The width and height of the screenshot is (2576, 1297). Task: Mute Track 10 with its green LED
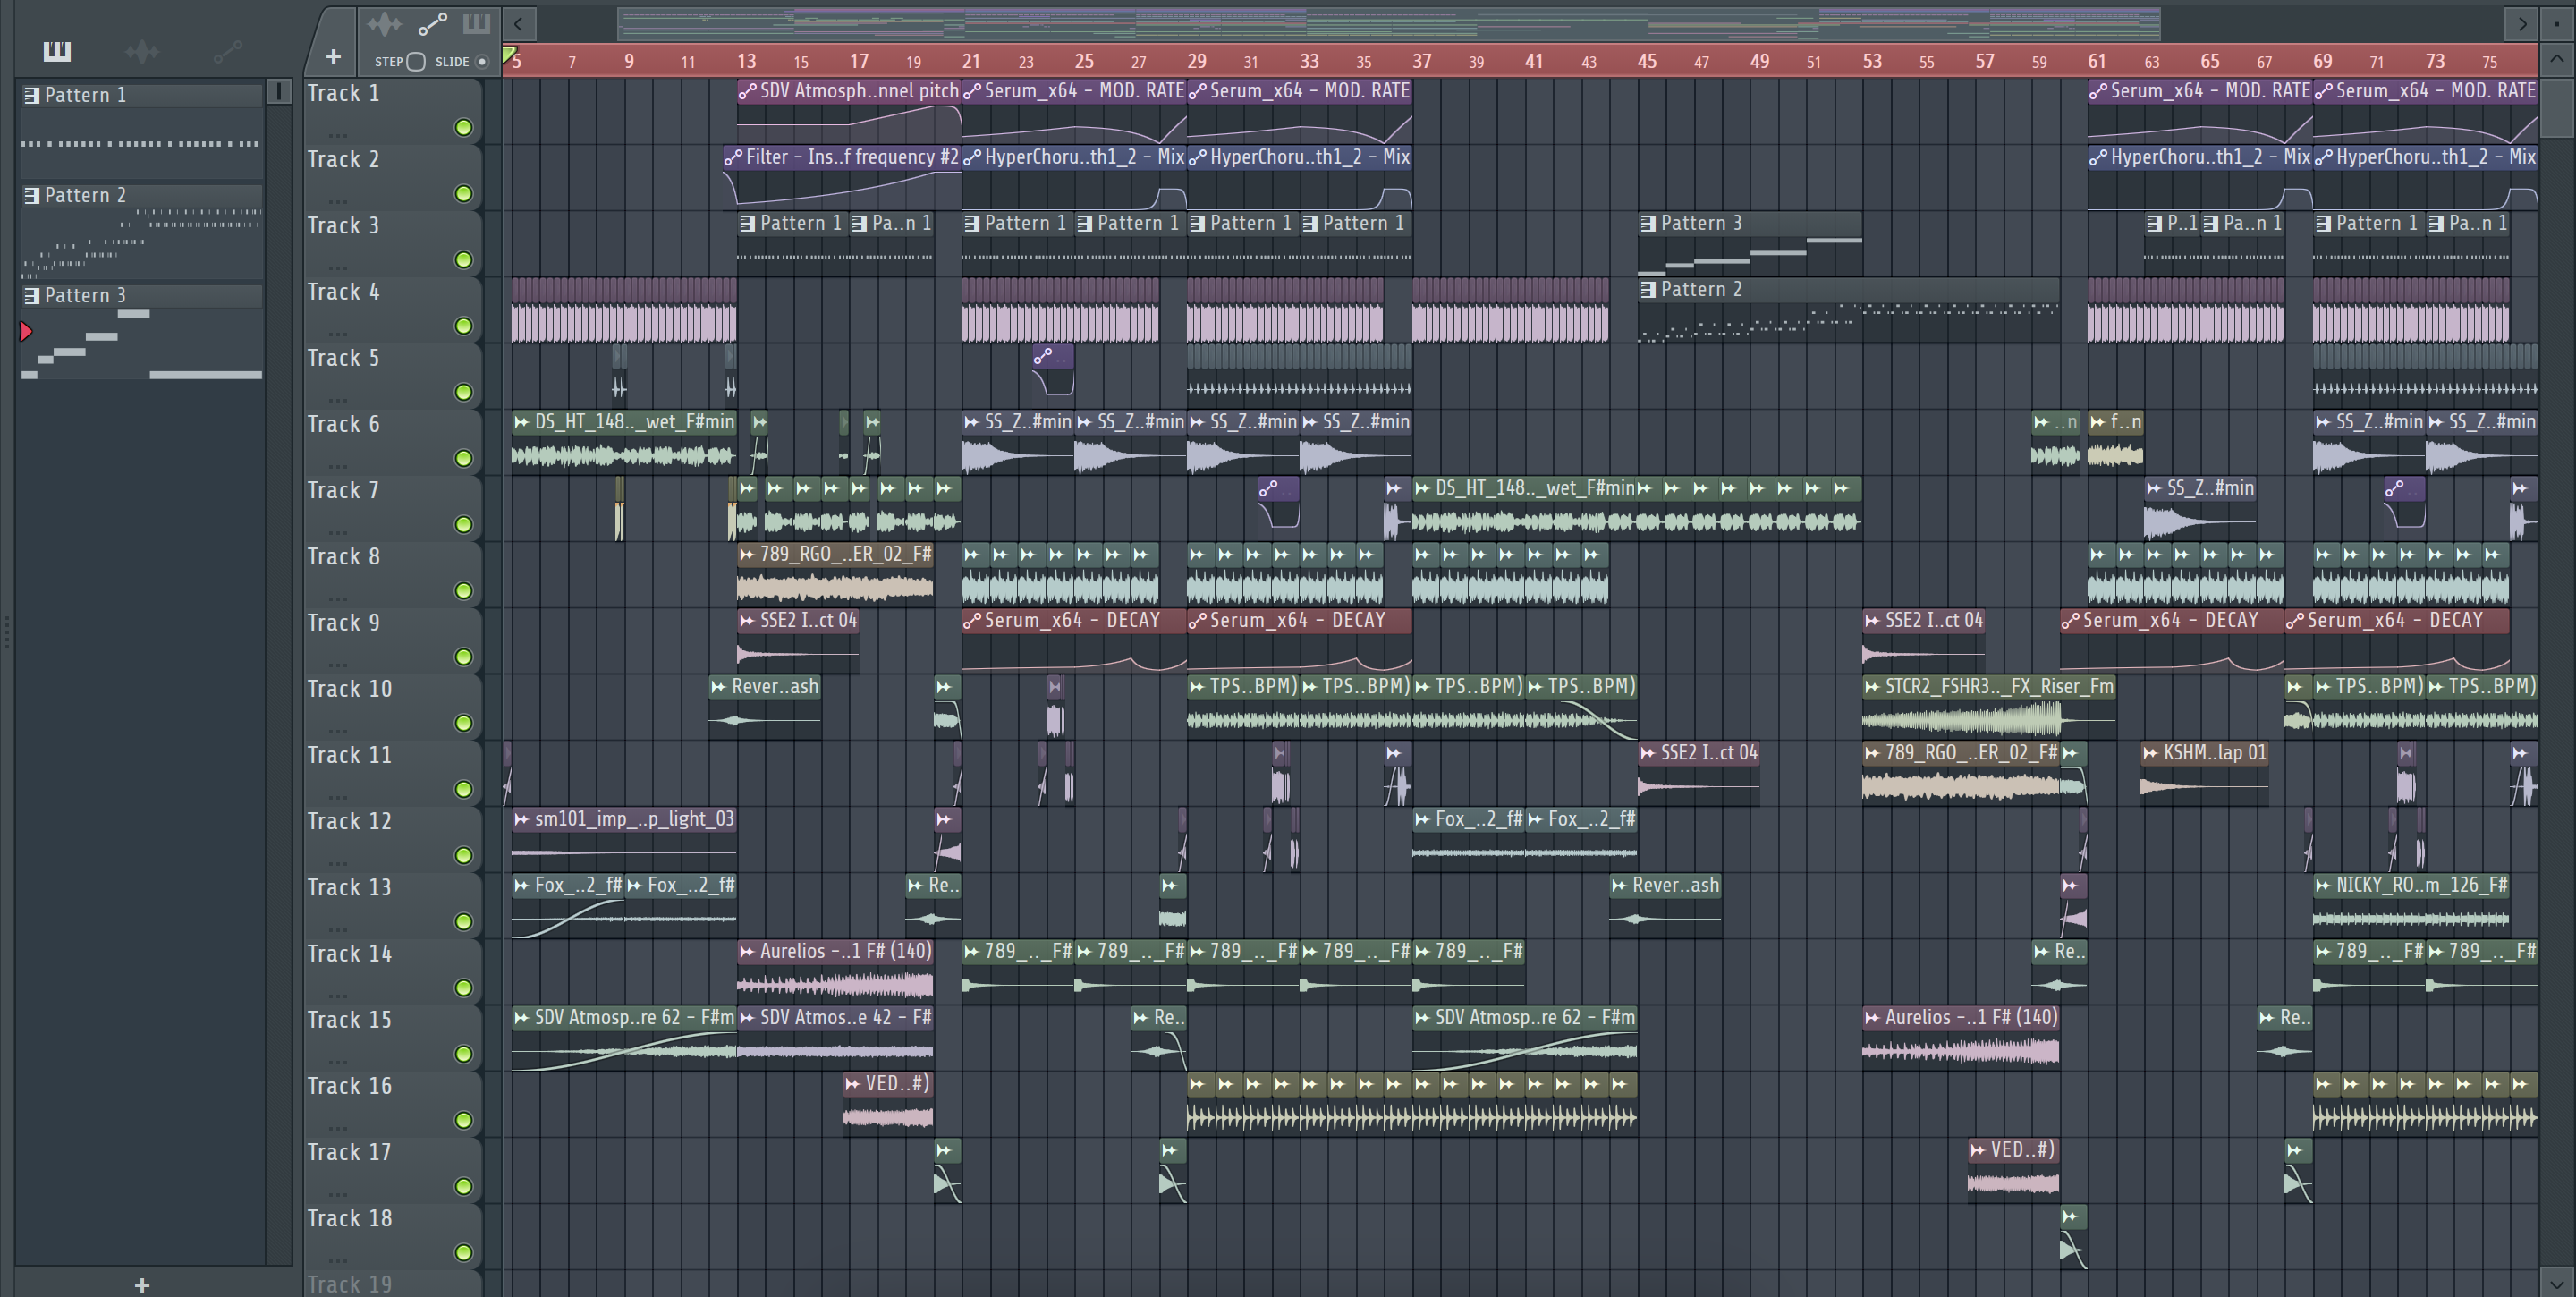click(463, 722)
